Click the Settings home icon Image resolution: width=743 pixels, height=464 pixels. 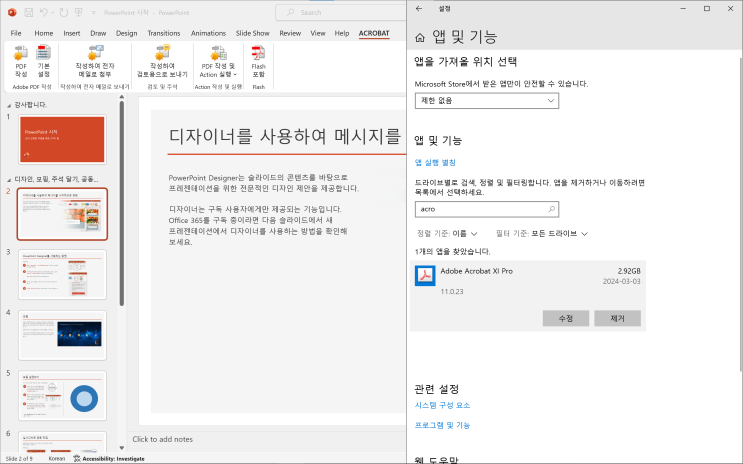[x=420, y=37]
